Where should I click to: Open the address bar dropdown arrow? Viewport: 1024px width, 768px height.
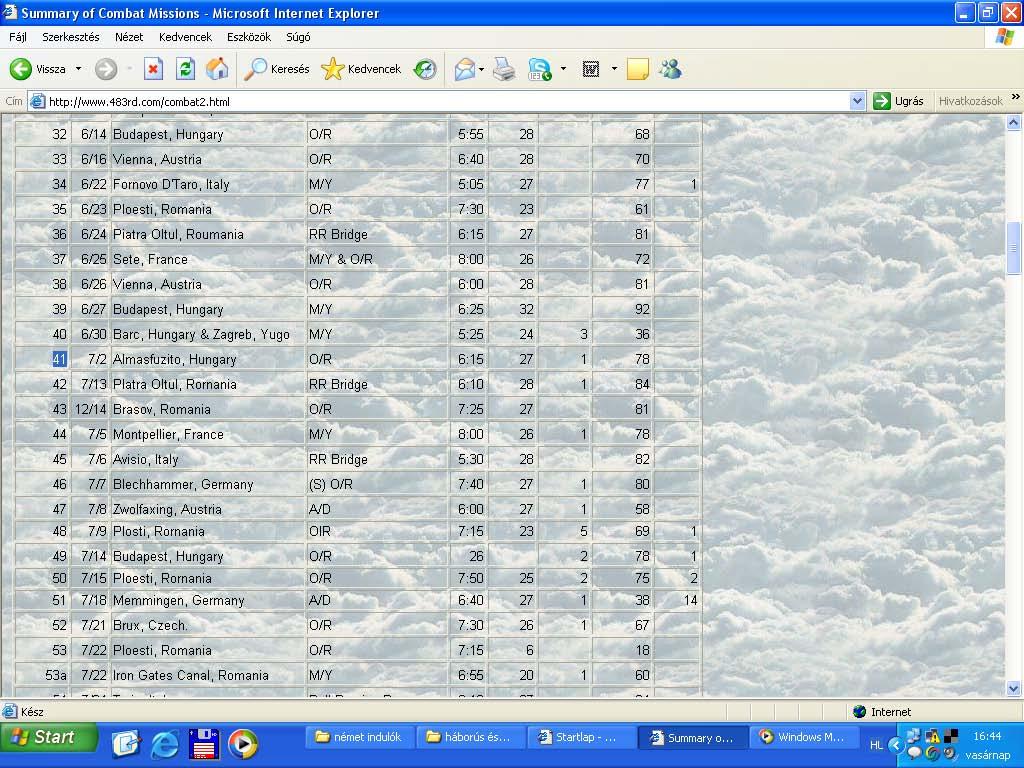click(857, 101)
